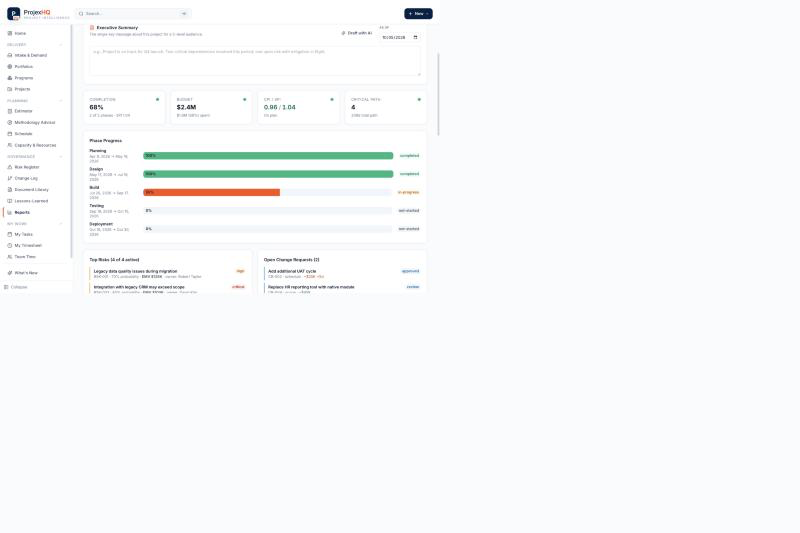Click the sidebar vertical scrollbar
Screen dimensions: 800x533
(71, 140)
